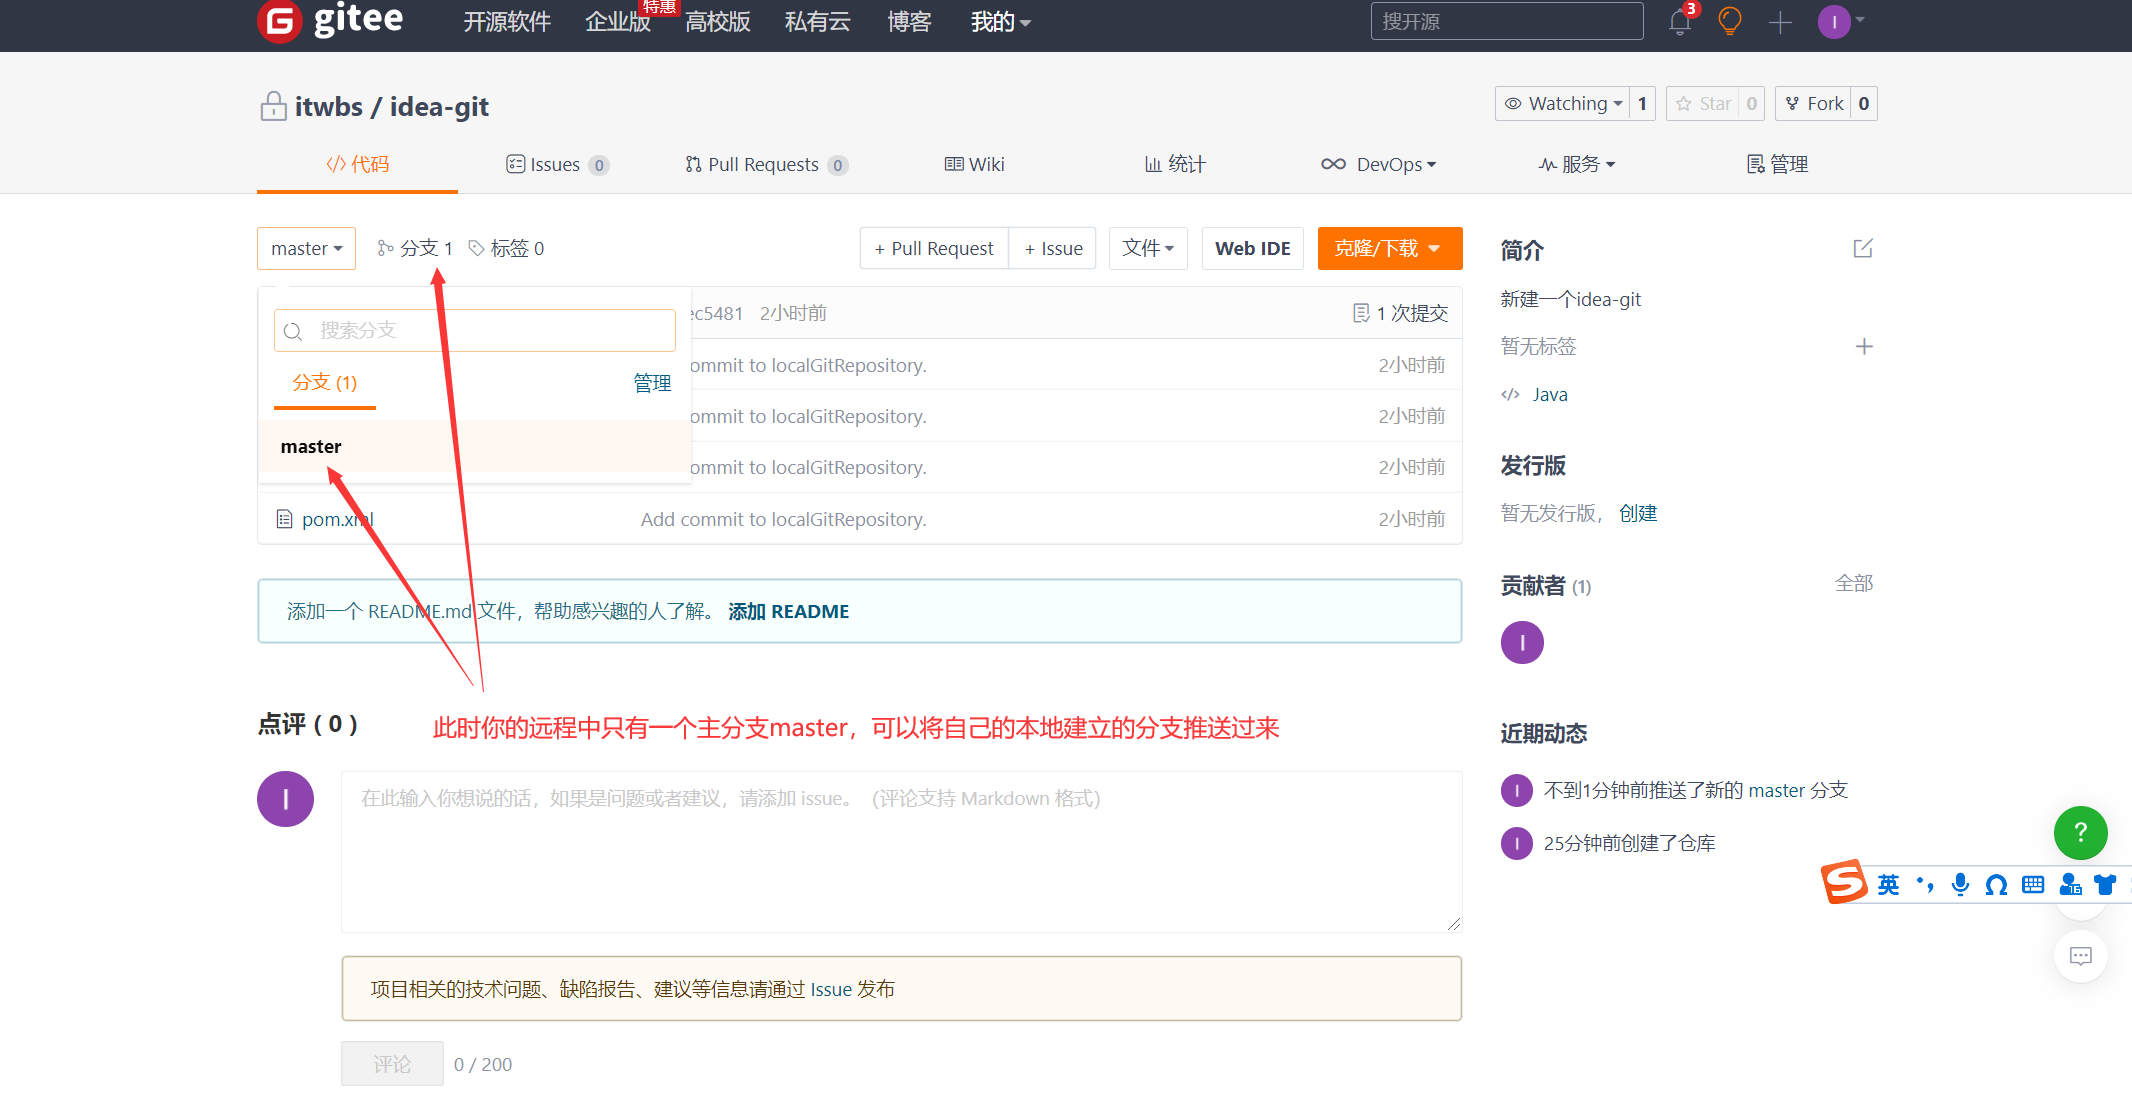Click the green help question mark button

pyautogui.click(x=2080, y=832)
